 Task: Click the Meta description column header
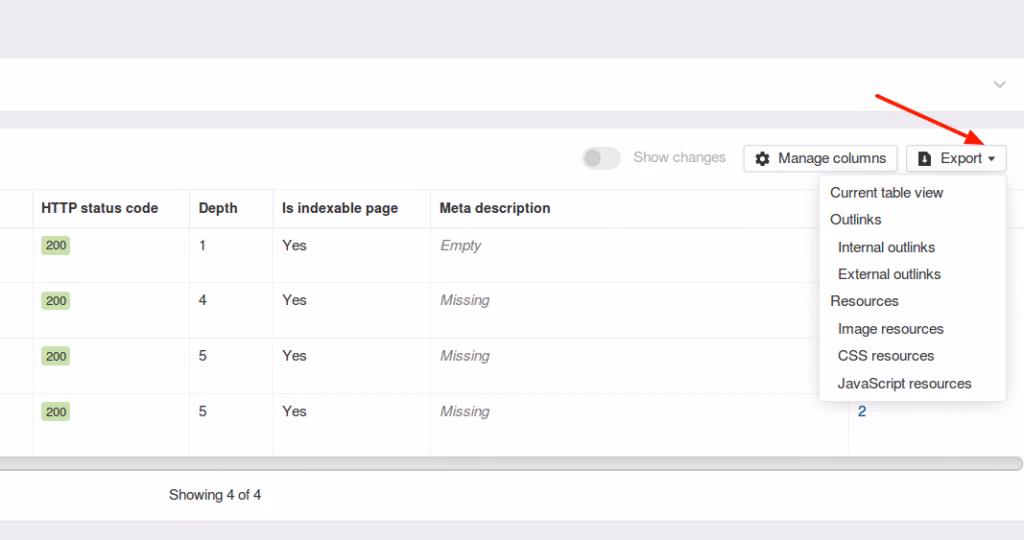click(495, 208)
